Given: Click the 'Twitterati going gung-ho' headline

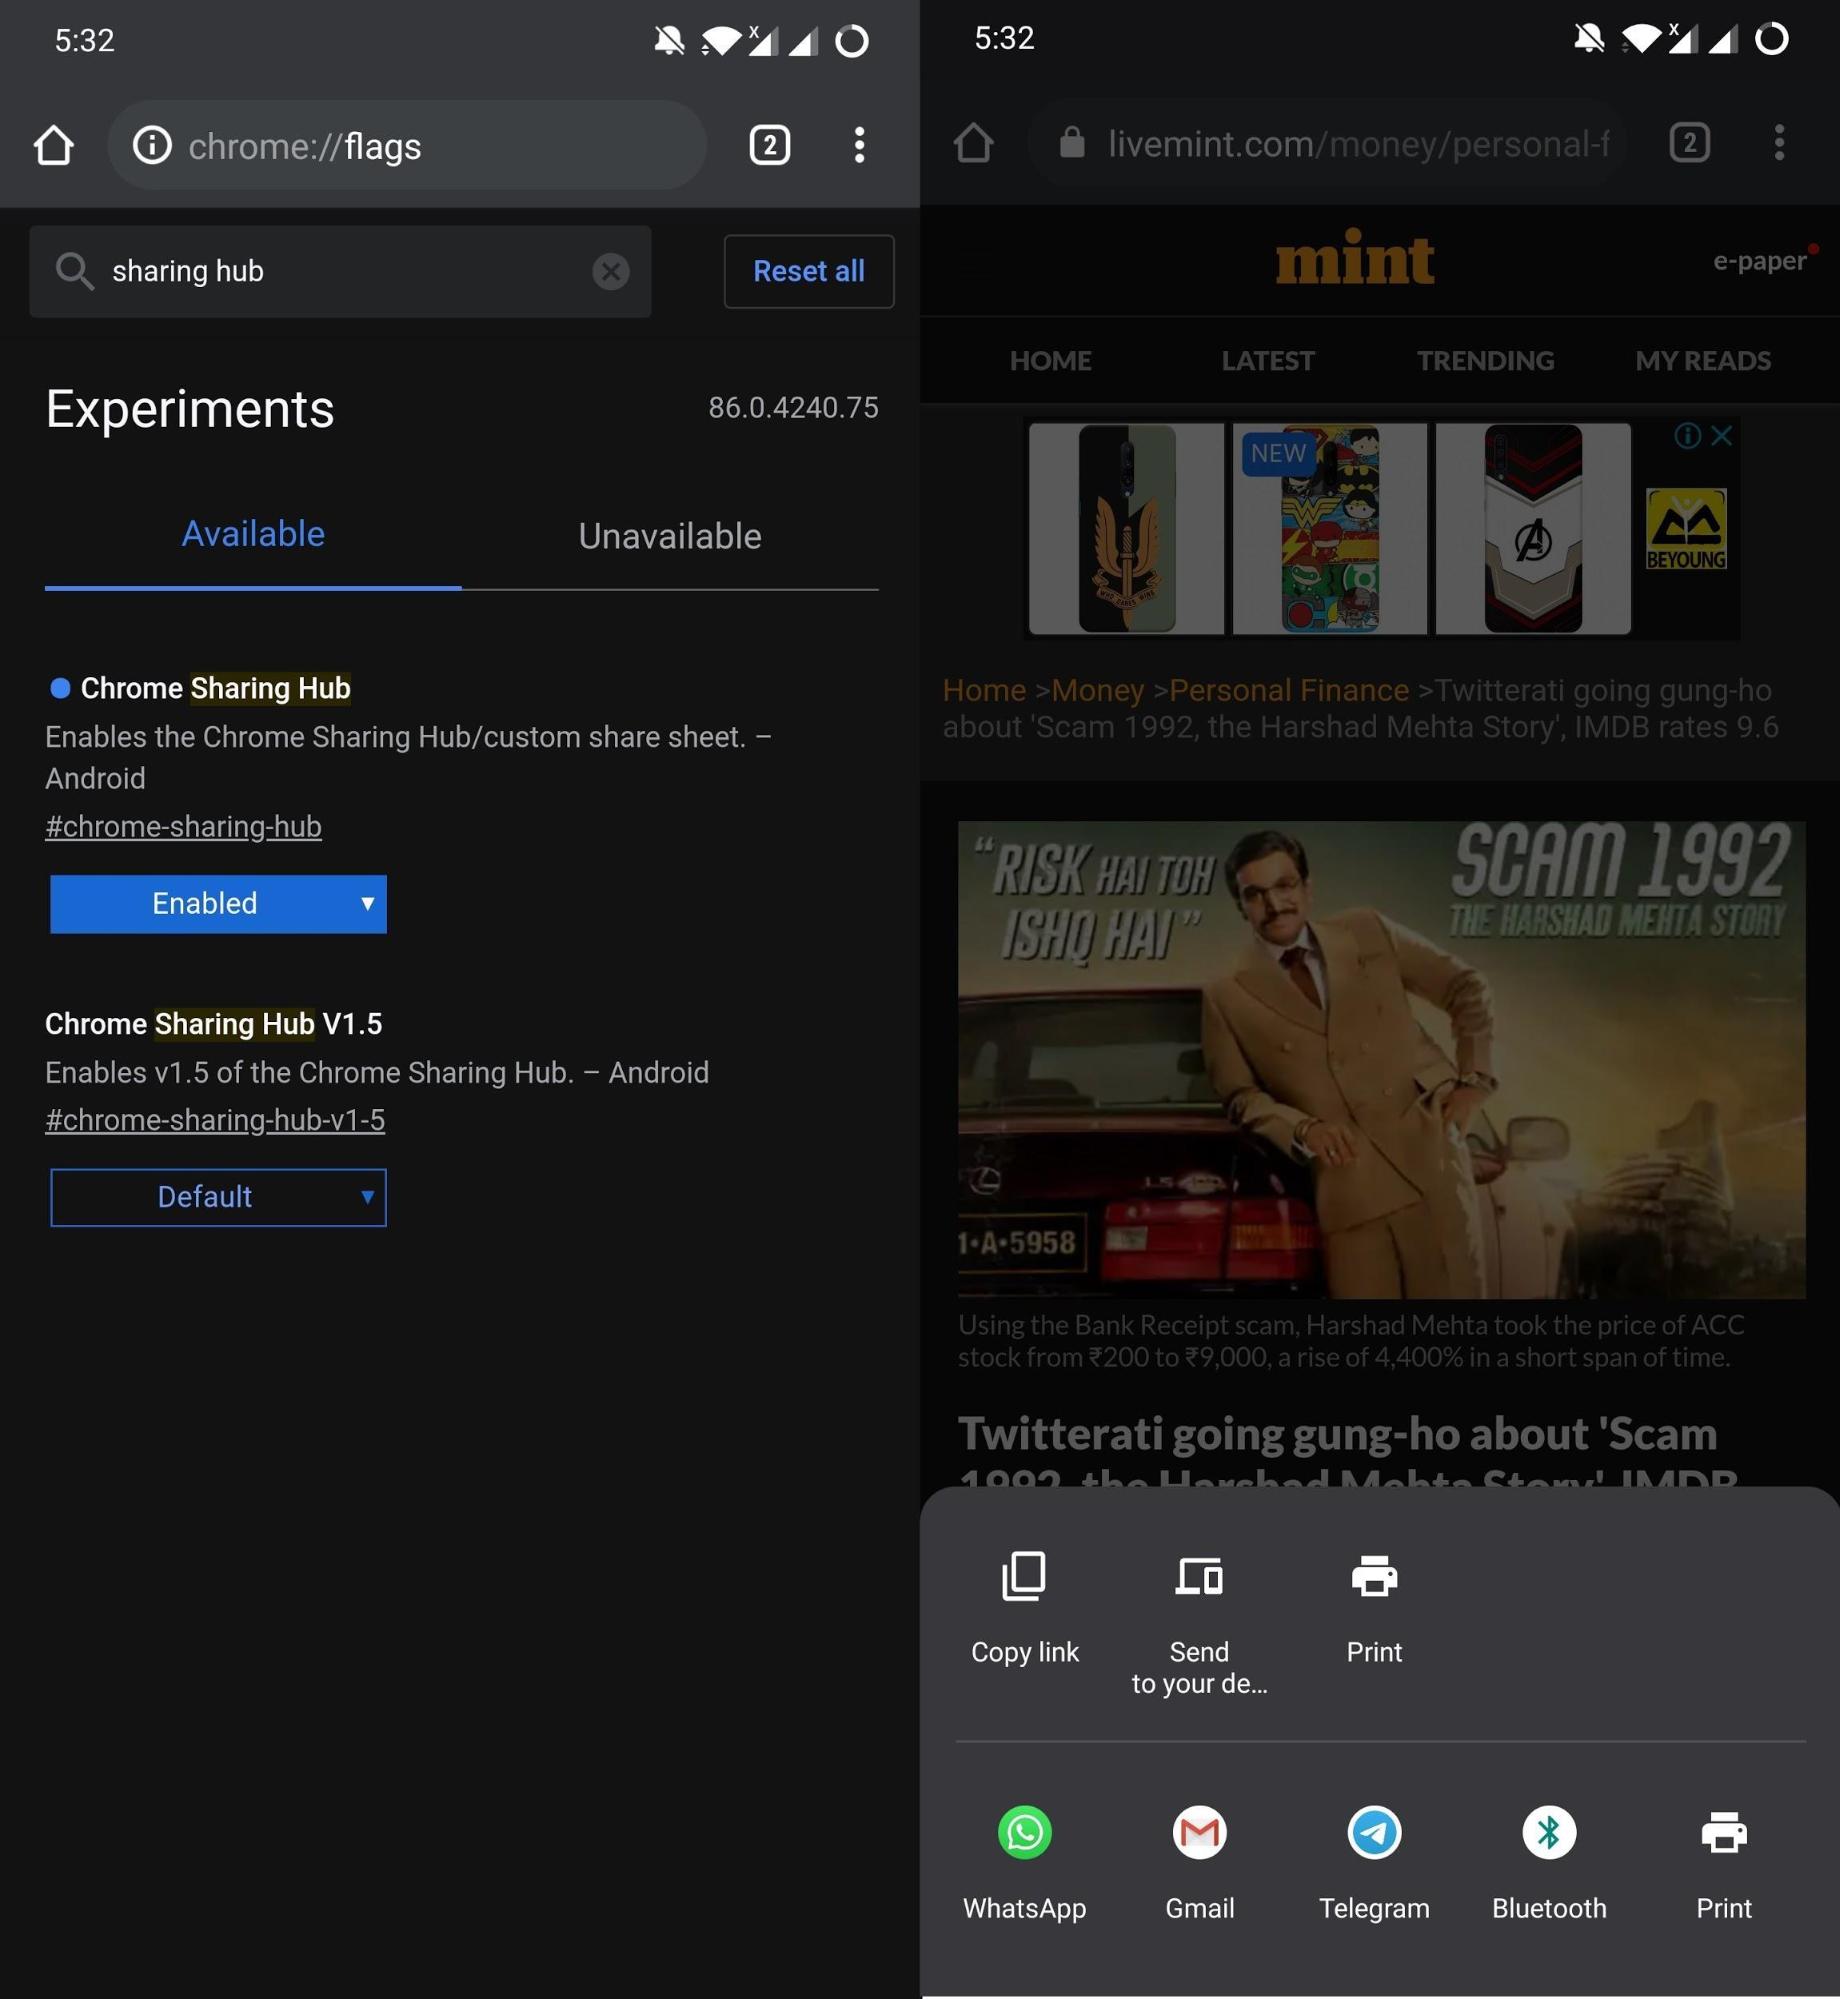Looking at the screenshot, I should (x=1347, y=1448).
